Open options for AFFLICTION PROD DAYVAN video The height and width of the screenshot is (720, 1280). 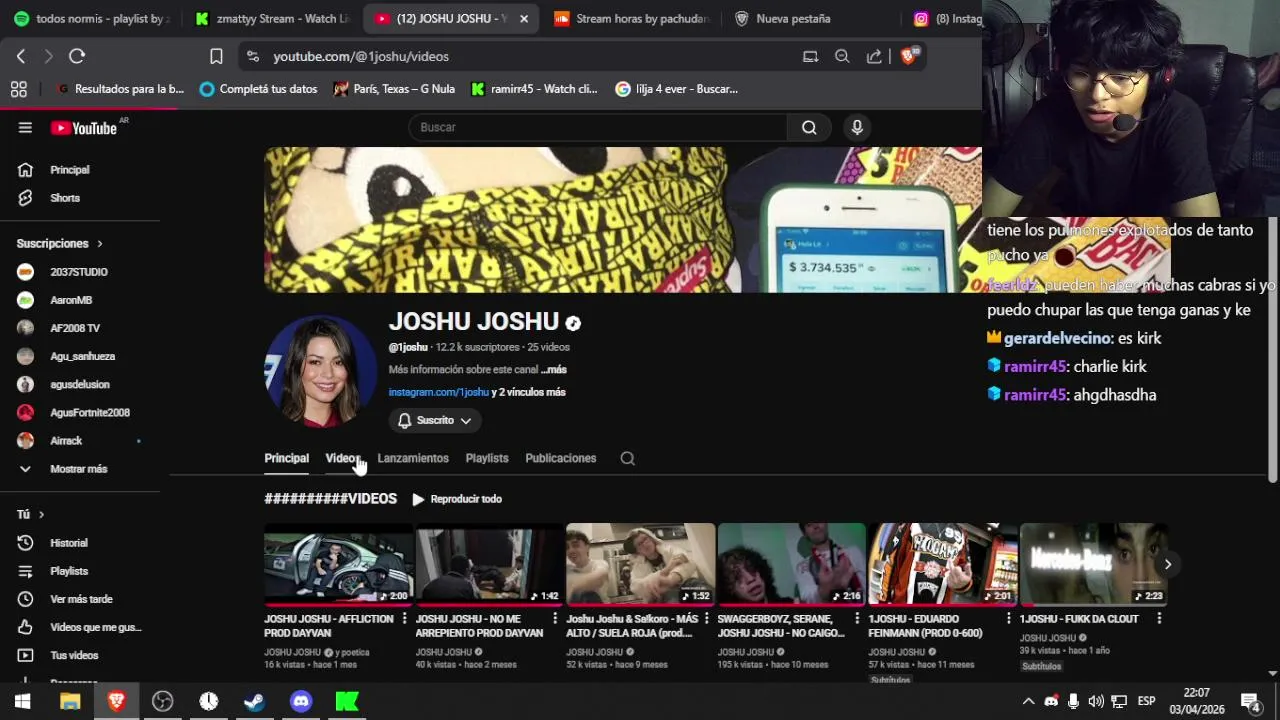(x=404, y=619)
